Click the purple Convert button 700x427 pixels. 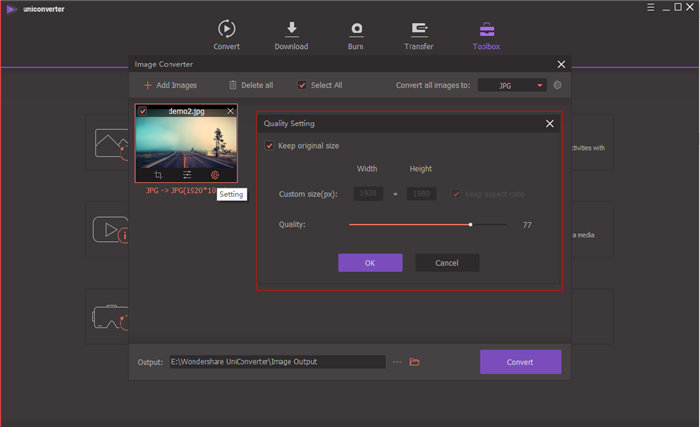point(520,362)
